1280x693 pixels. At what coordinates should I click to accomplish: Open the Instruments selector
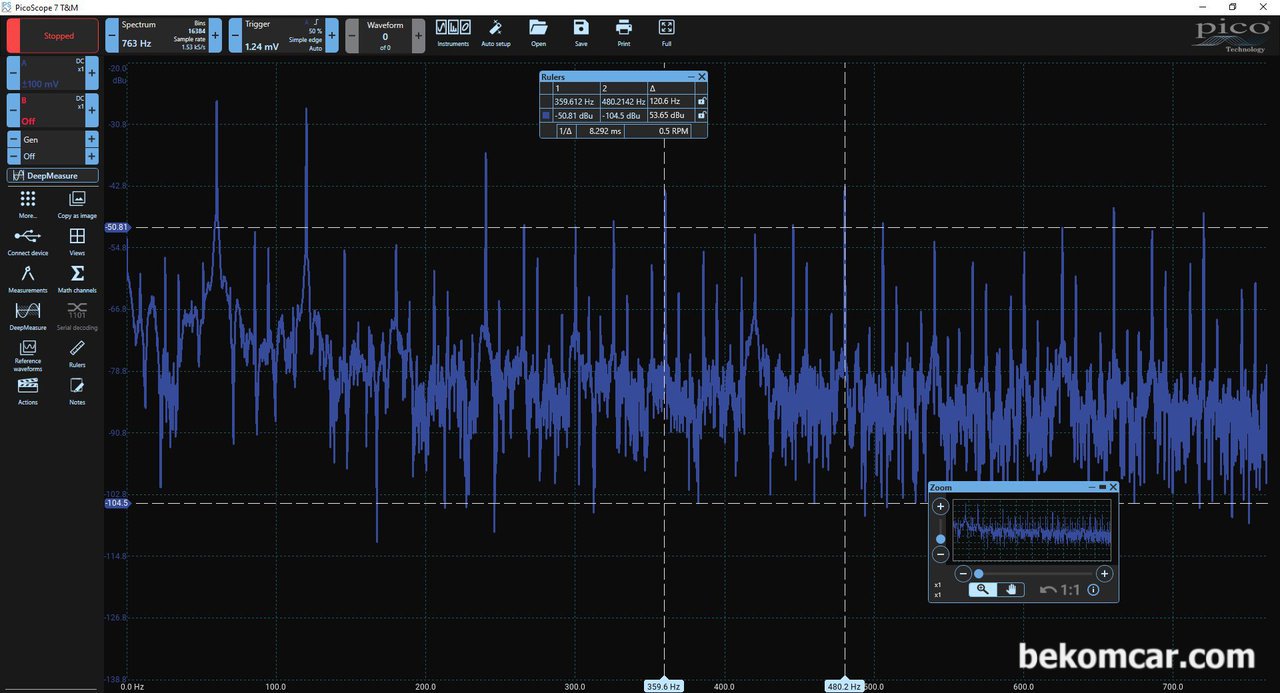click(453, 33)
